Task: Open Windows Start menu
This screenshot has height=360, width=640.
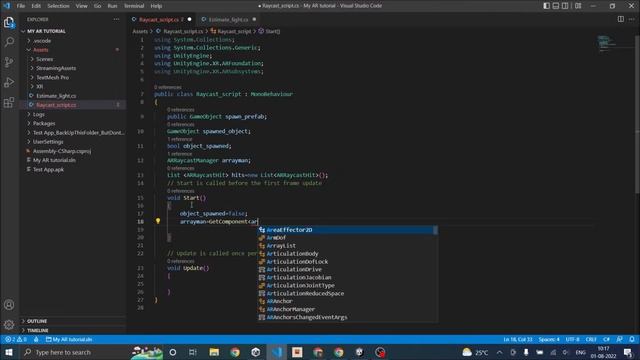Action: click(9, 352)
